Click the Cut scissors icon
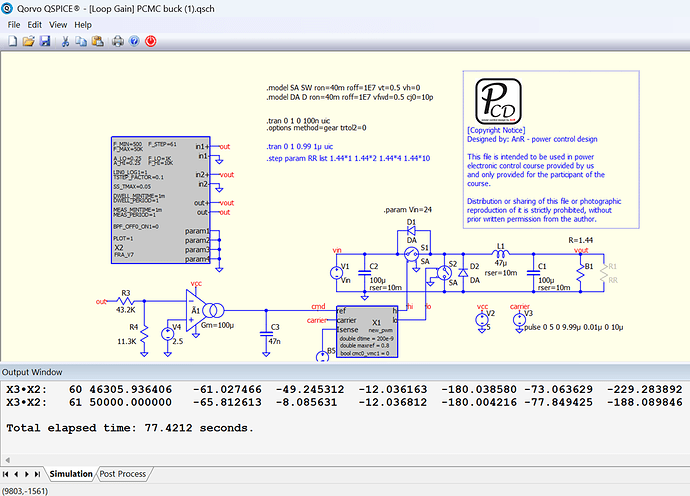 (64, 41)
